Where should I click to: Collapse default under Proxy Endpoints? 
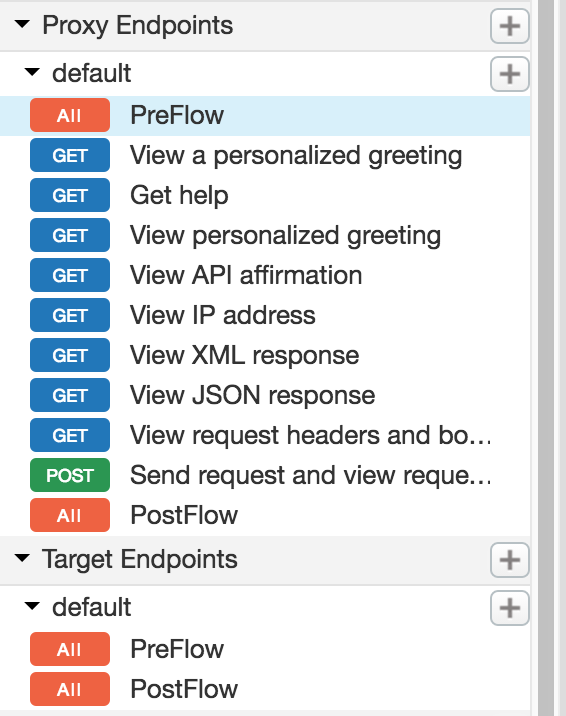point(32,72)
